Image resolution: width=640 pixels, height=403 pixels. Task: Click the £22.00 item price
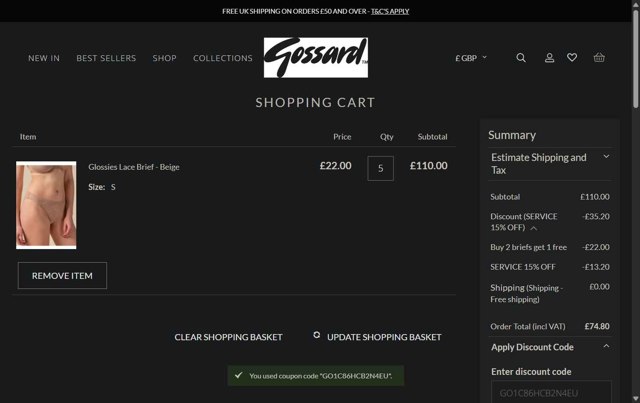336,166
